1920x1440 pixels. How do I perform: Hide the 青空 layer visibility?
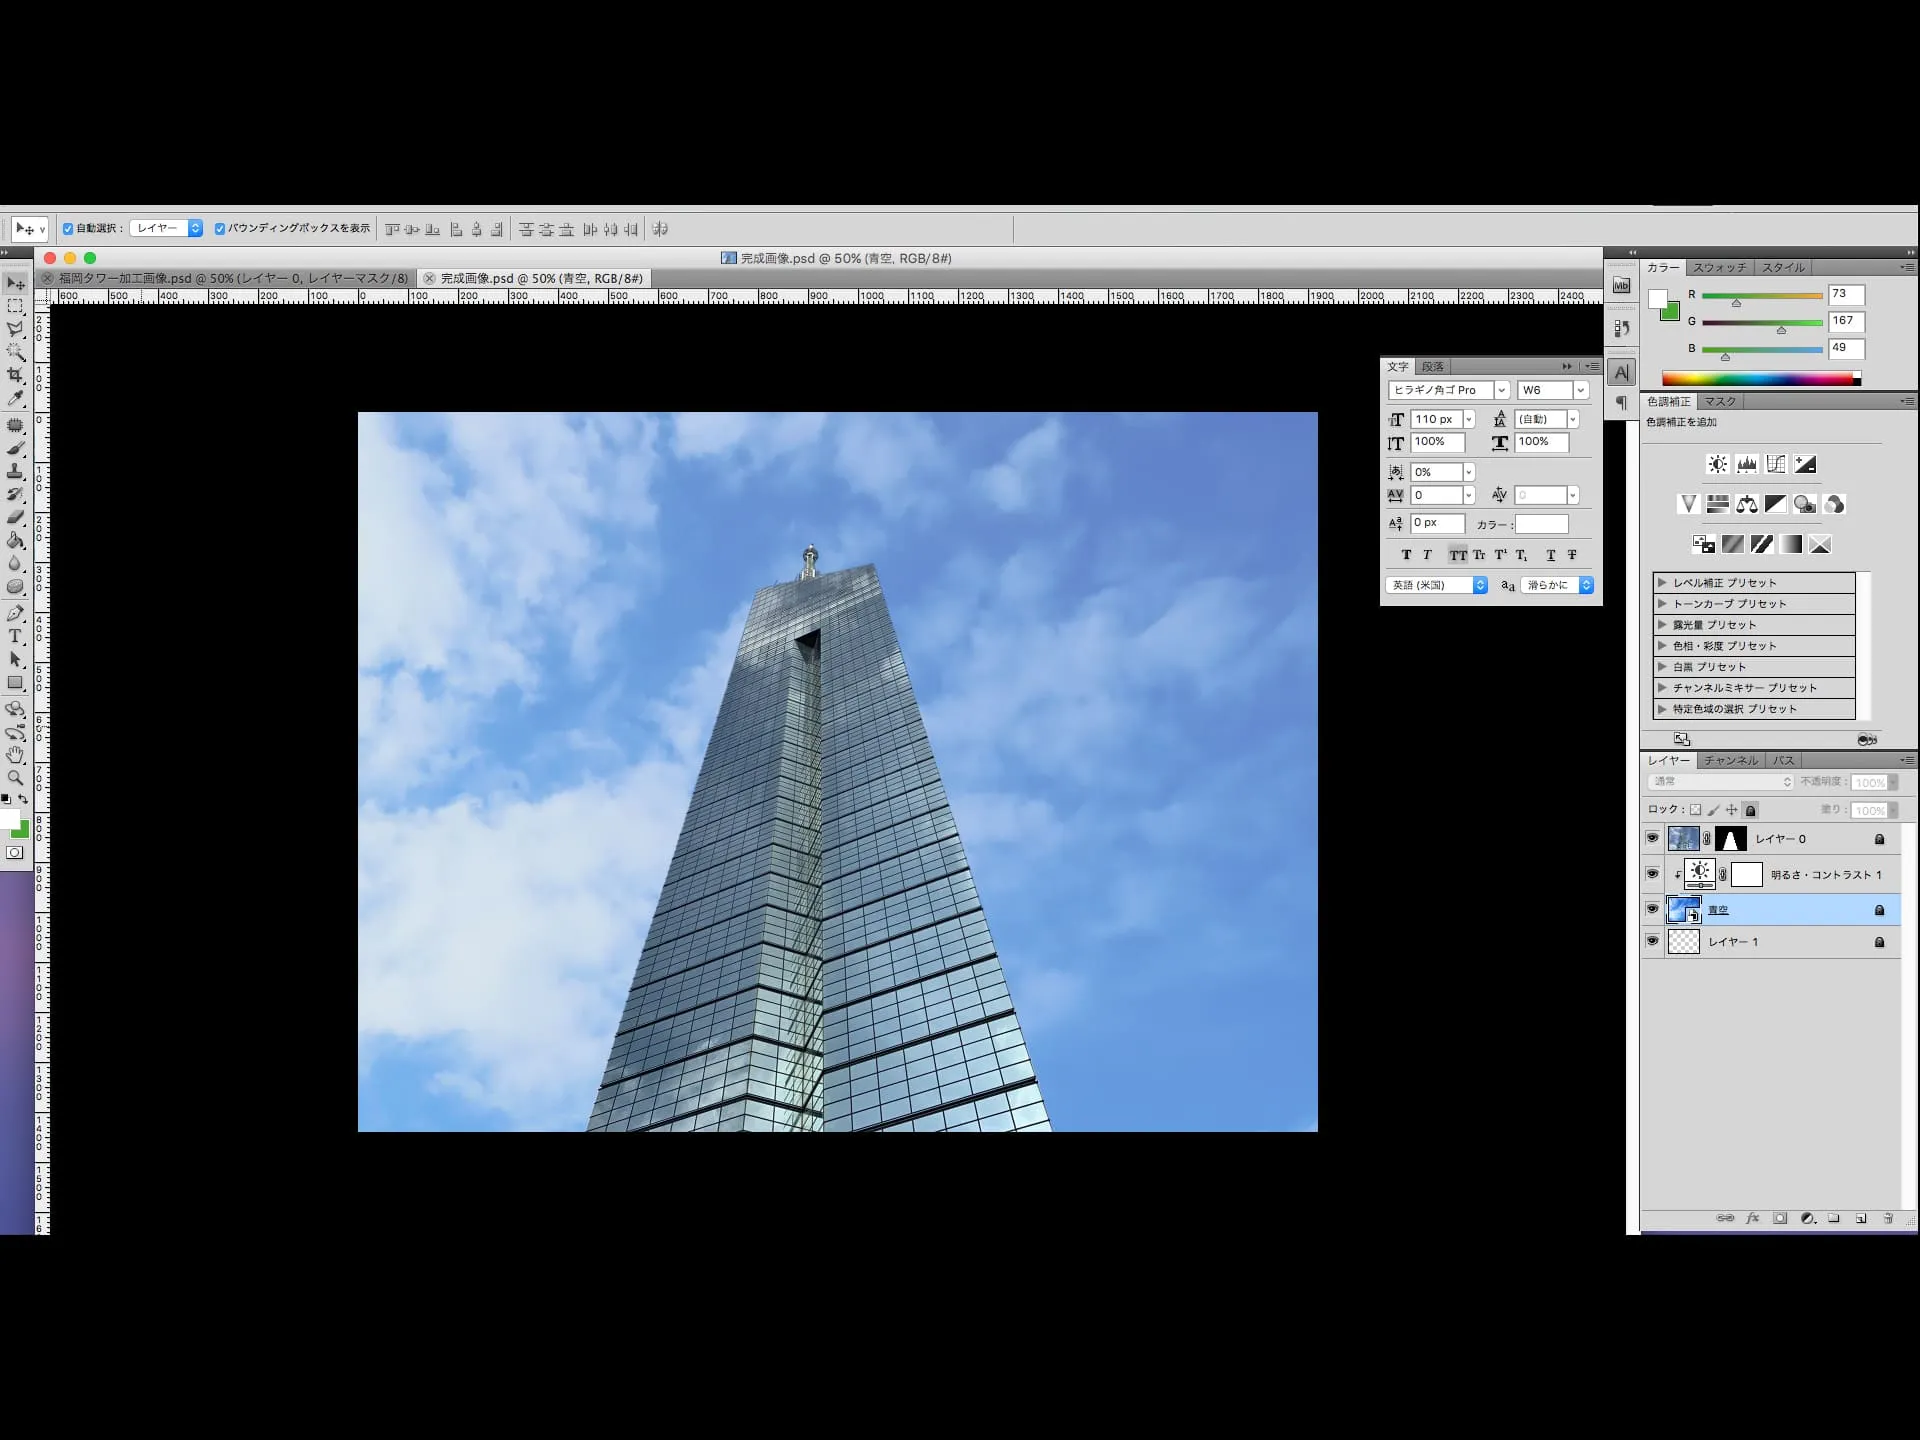point(1652,909)
